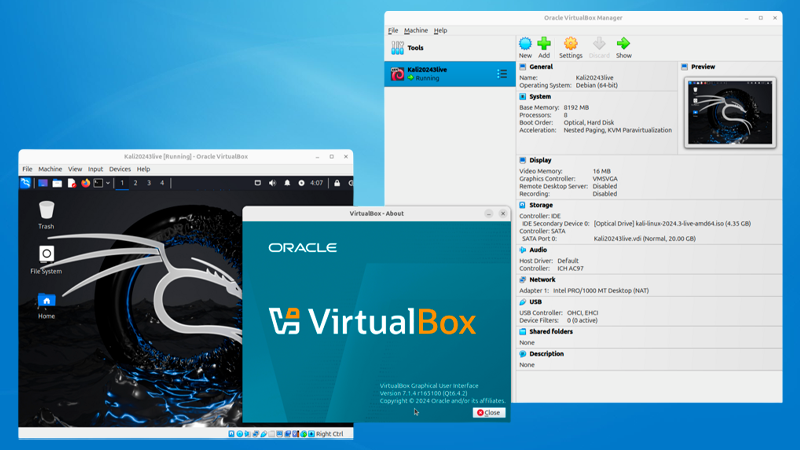Open Help menu in VirtualBox Manager
This screenshot has height=450, width=800.
[440, 31]
